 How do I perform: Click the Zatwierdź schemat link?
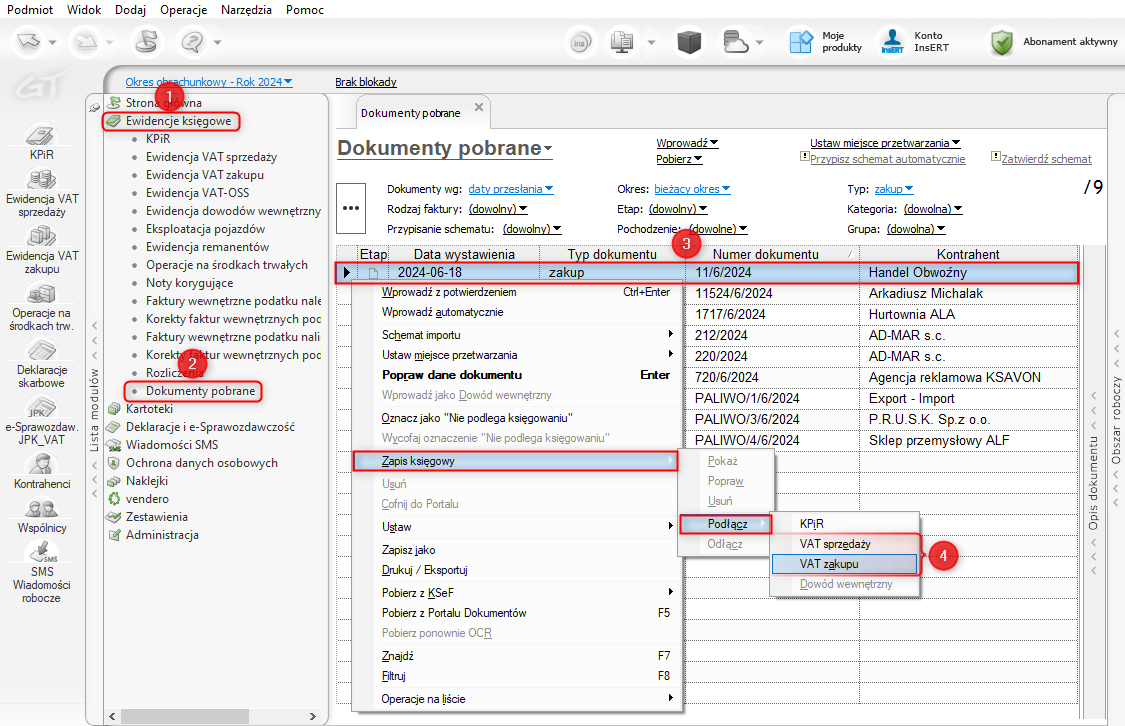coord(1046,159)
